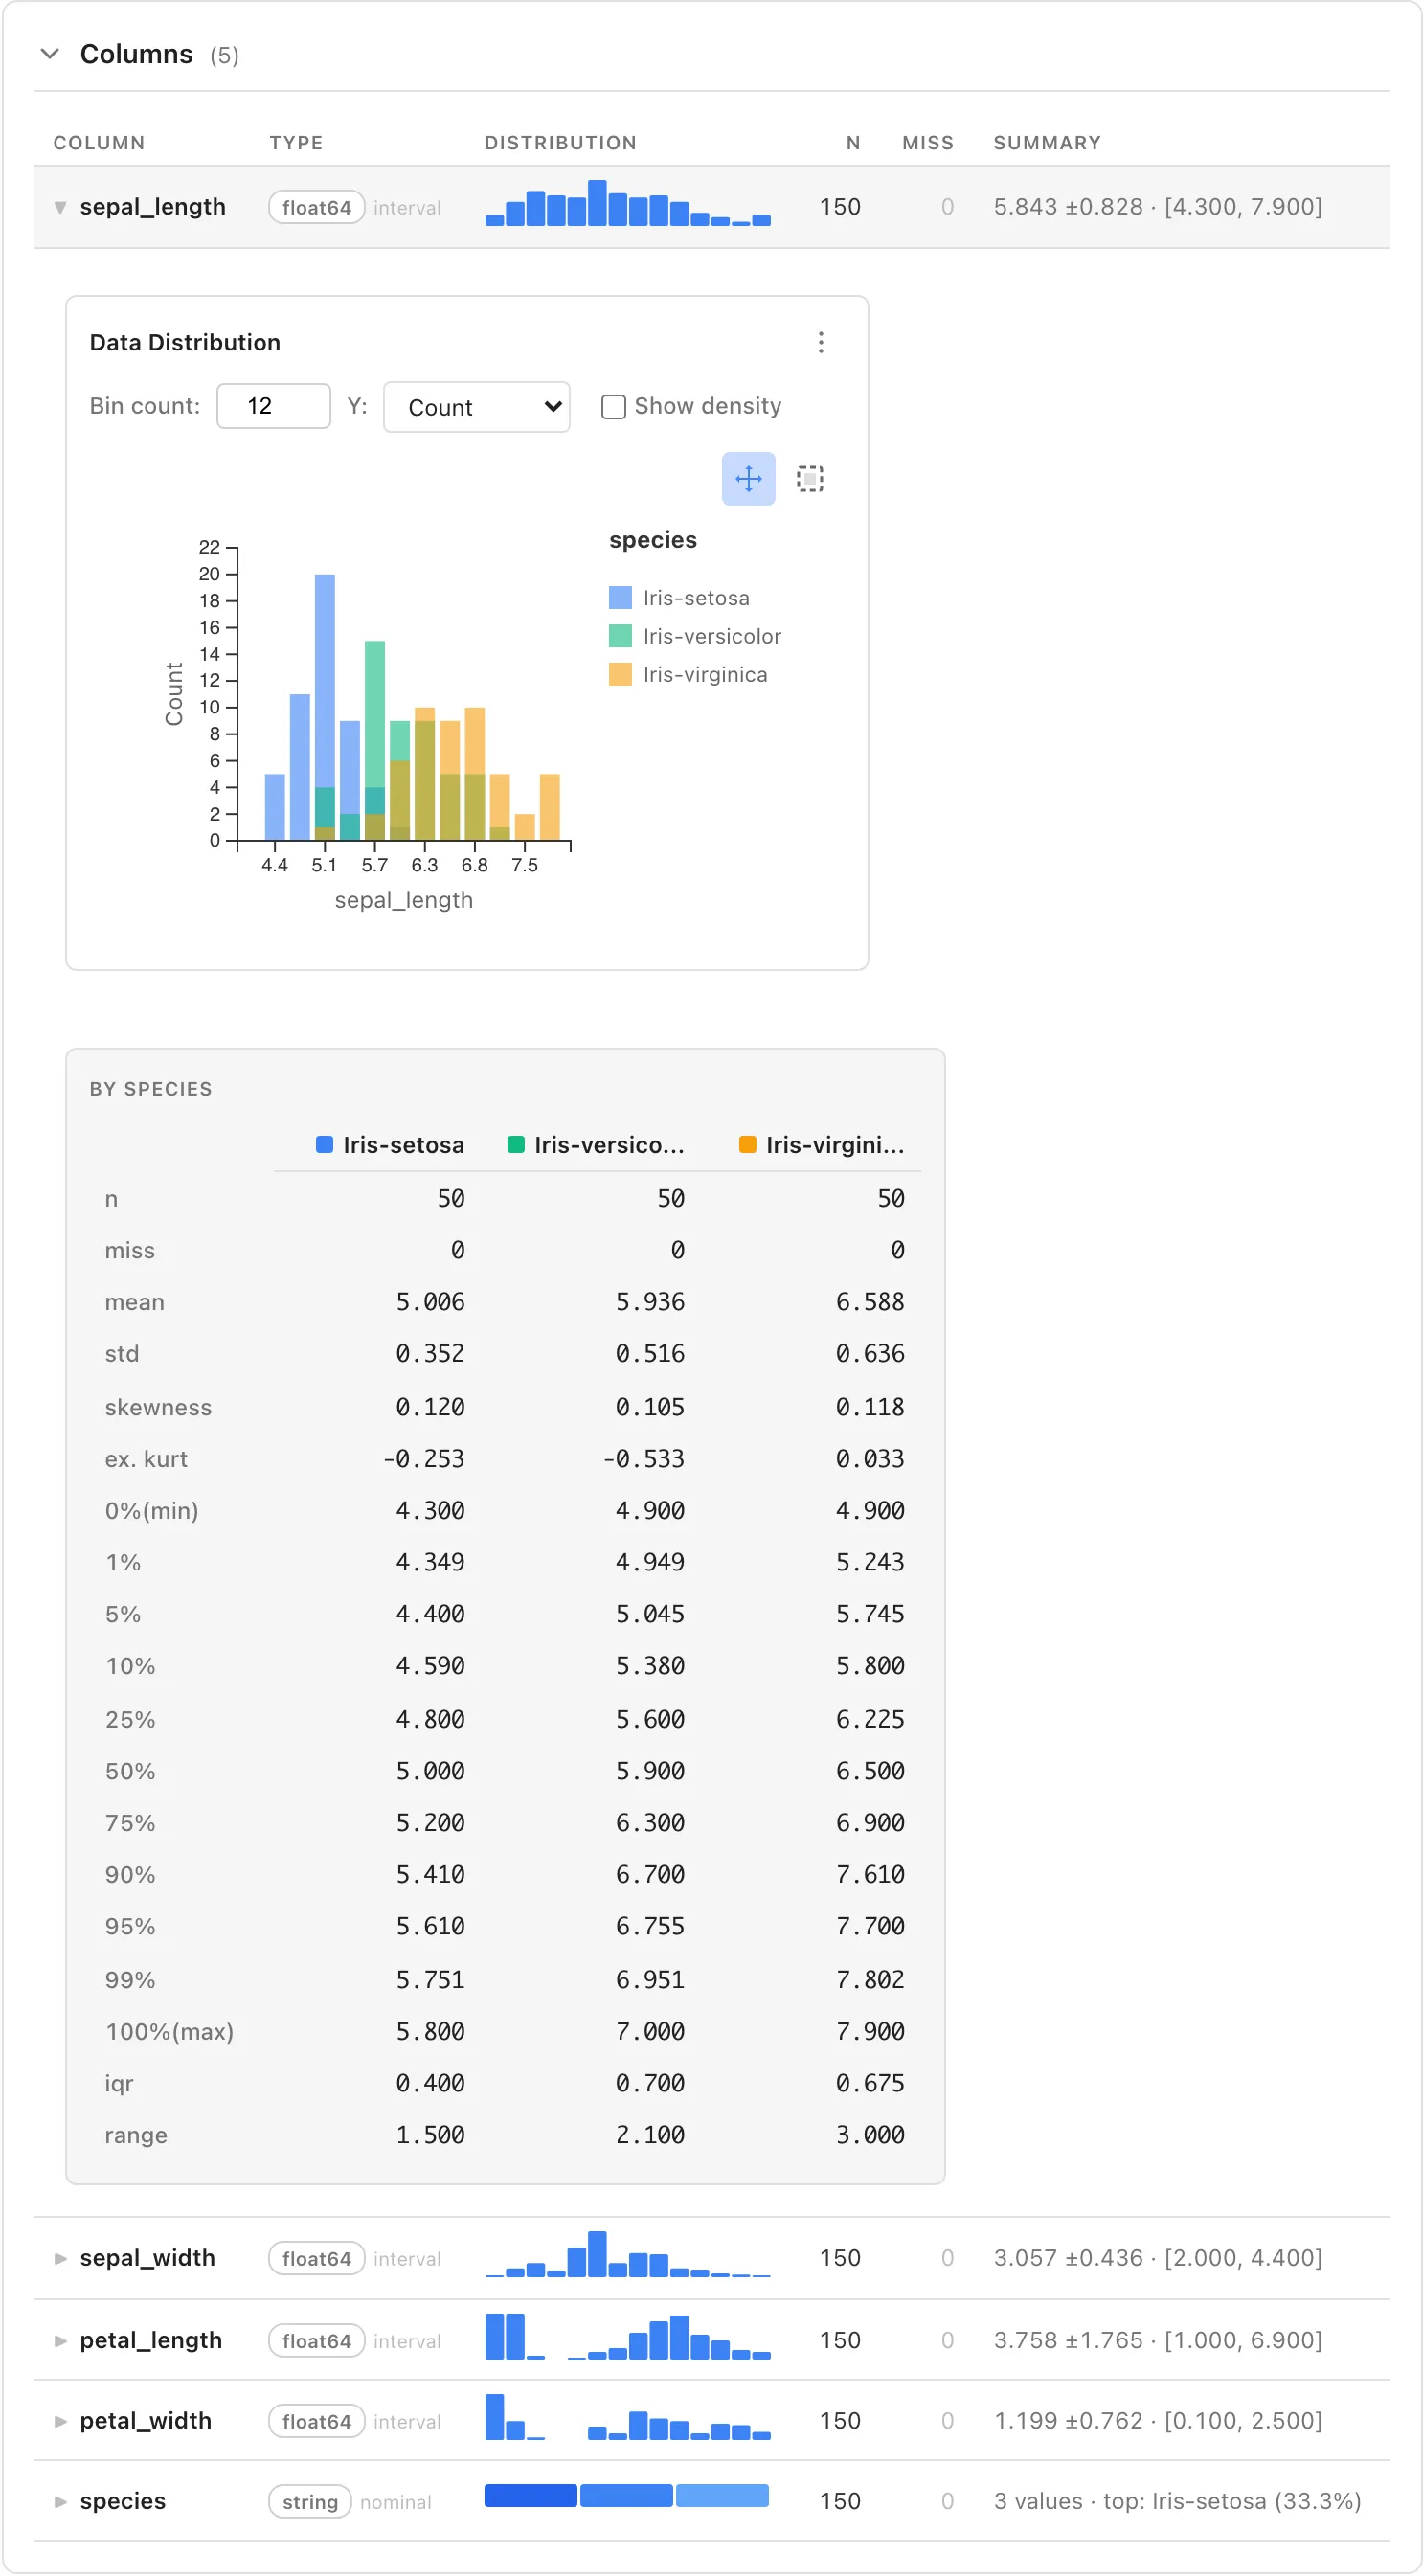This screenshot has width=1423, height=2576.
Task: Enable the Show density checkbox
Action: [x=613, y=407]
